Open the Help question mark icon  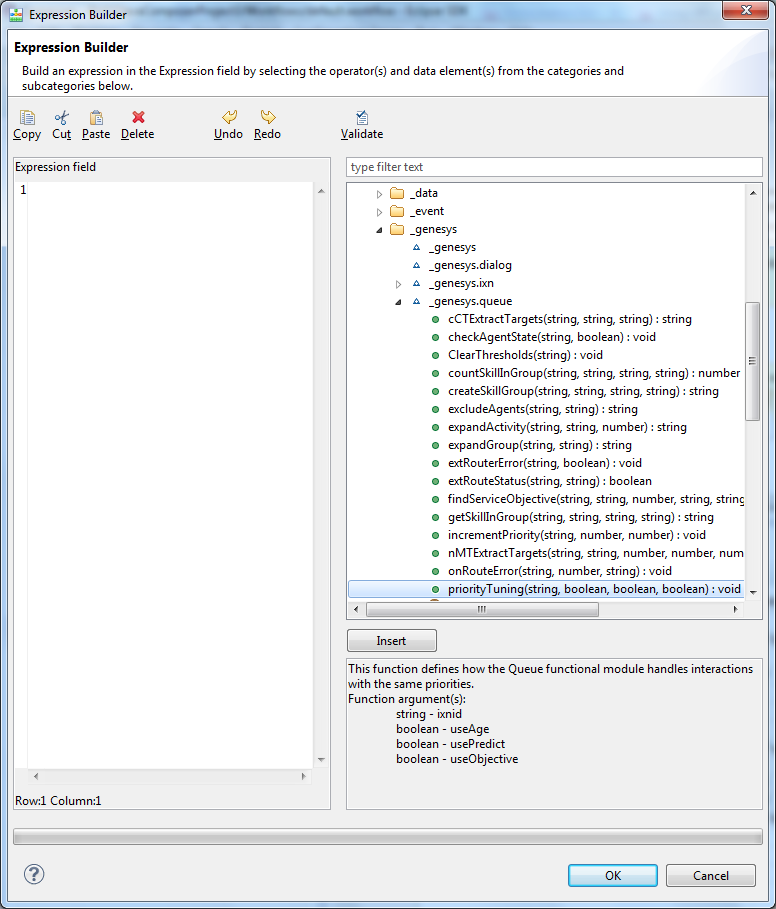[x=34, y=874]
